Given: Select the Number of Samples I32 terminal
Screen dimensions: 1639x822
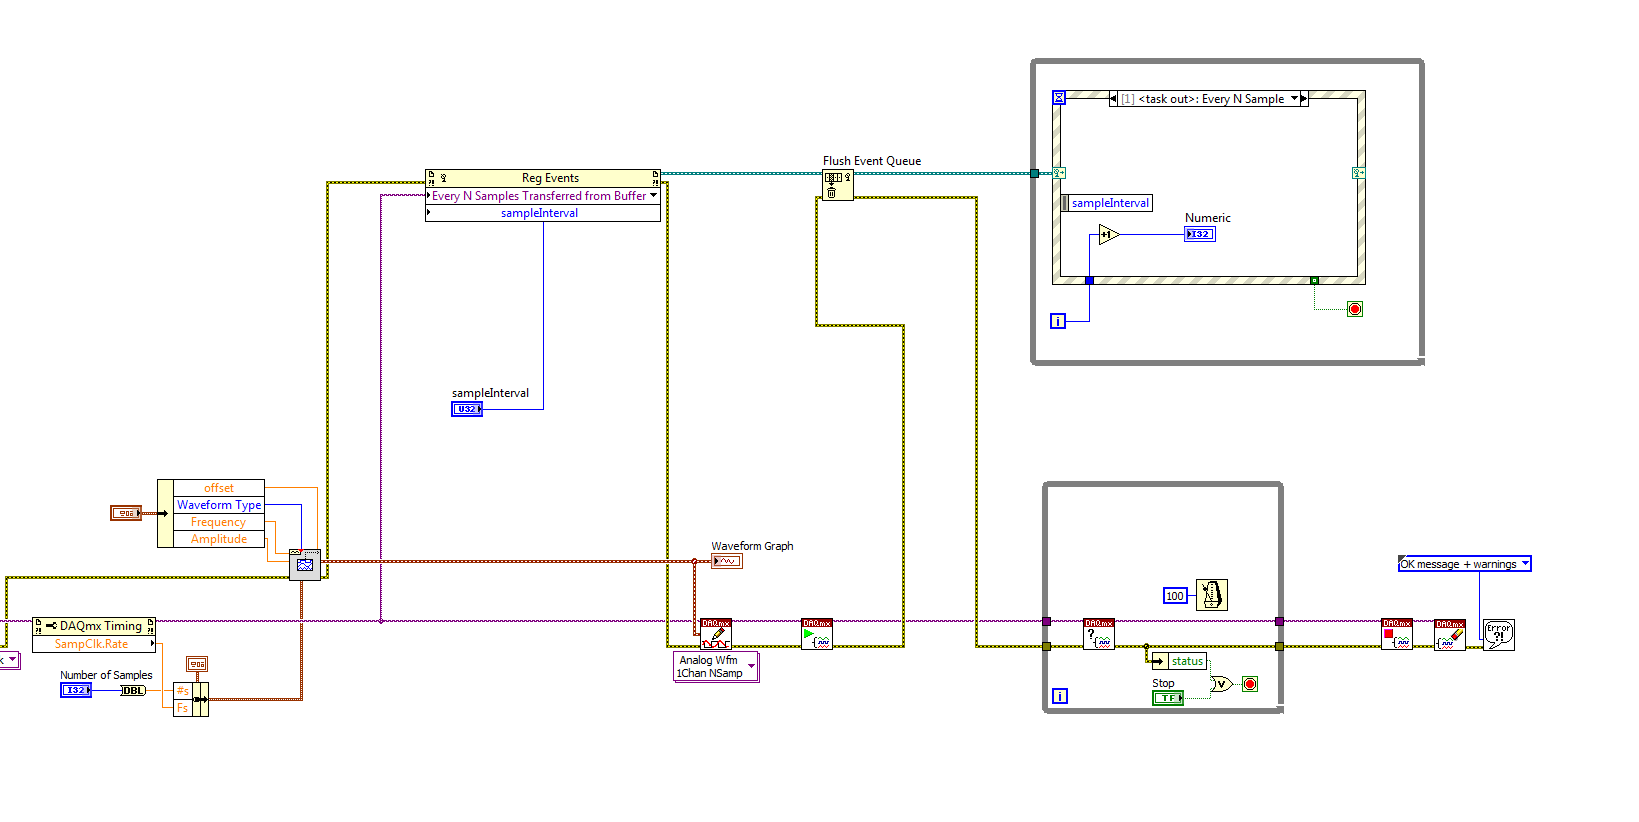Looking at the screenshot, I should [76, 690].
